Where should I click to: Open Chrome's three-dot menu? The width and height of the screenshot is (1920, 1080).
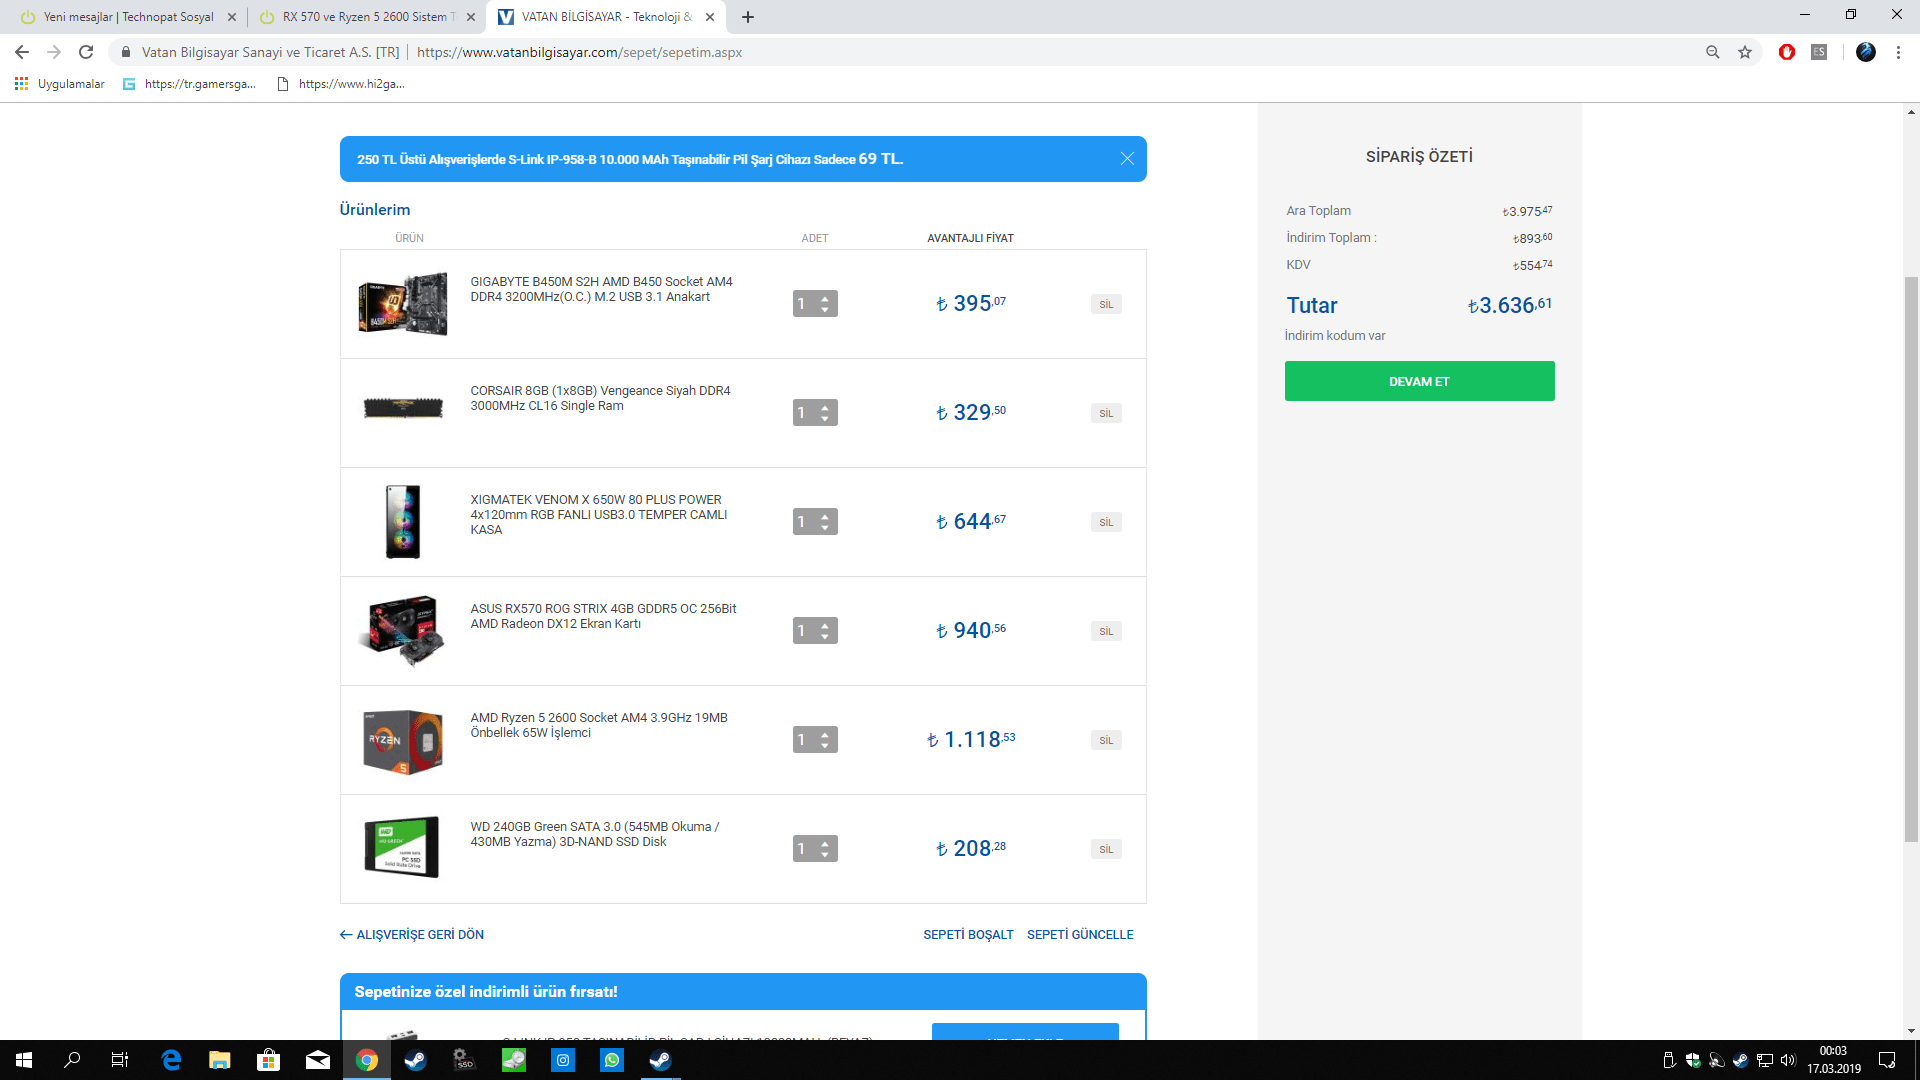(1898, 52)
